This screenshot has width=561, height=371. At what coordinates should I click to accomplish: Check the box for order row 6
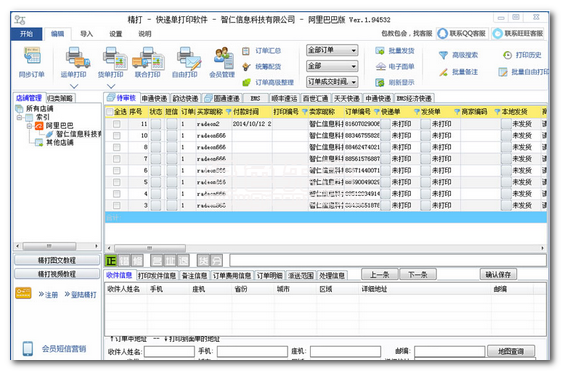tap(117, 170)
